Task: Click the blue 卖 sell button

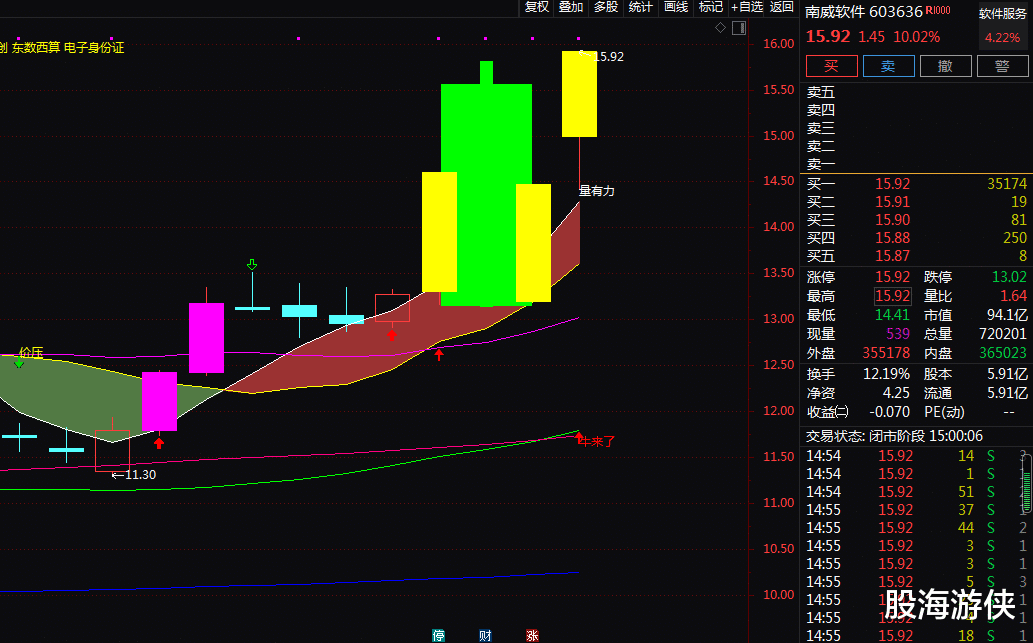Action: (x=889, y=66)
